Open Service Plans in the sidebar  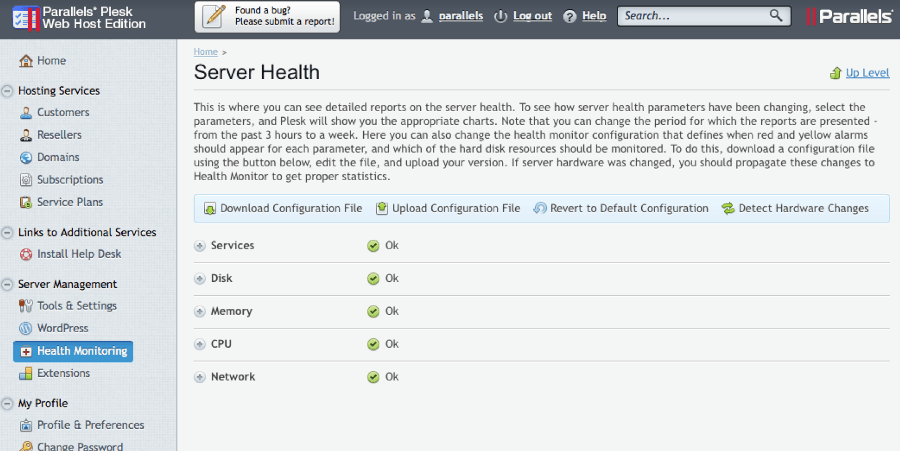pos(70,202)
